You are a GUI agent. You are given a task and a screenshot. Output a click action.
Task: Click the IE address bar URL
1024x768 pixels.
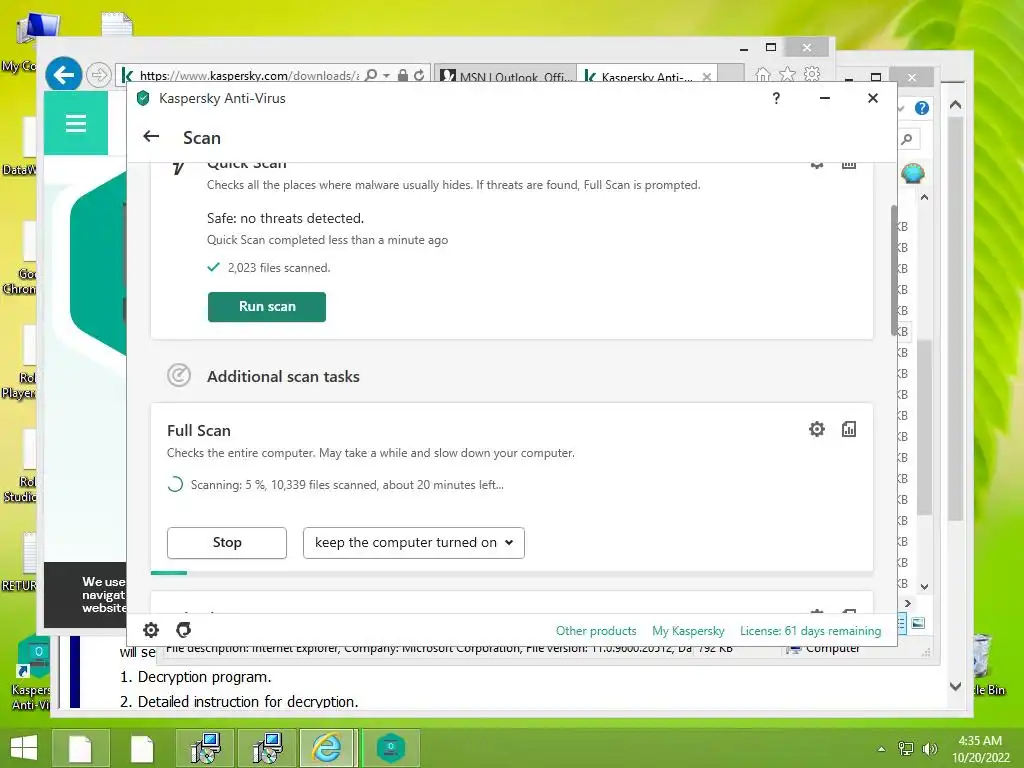click(249, 76)
